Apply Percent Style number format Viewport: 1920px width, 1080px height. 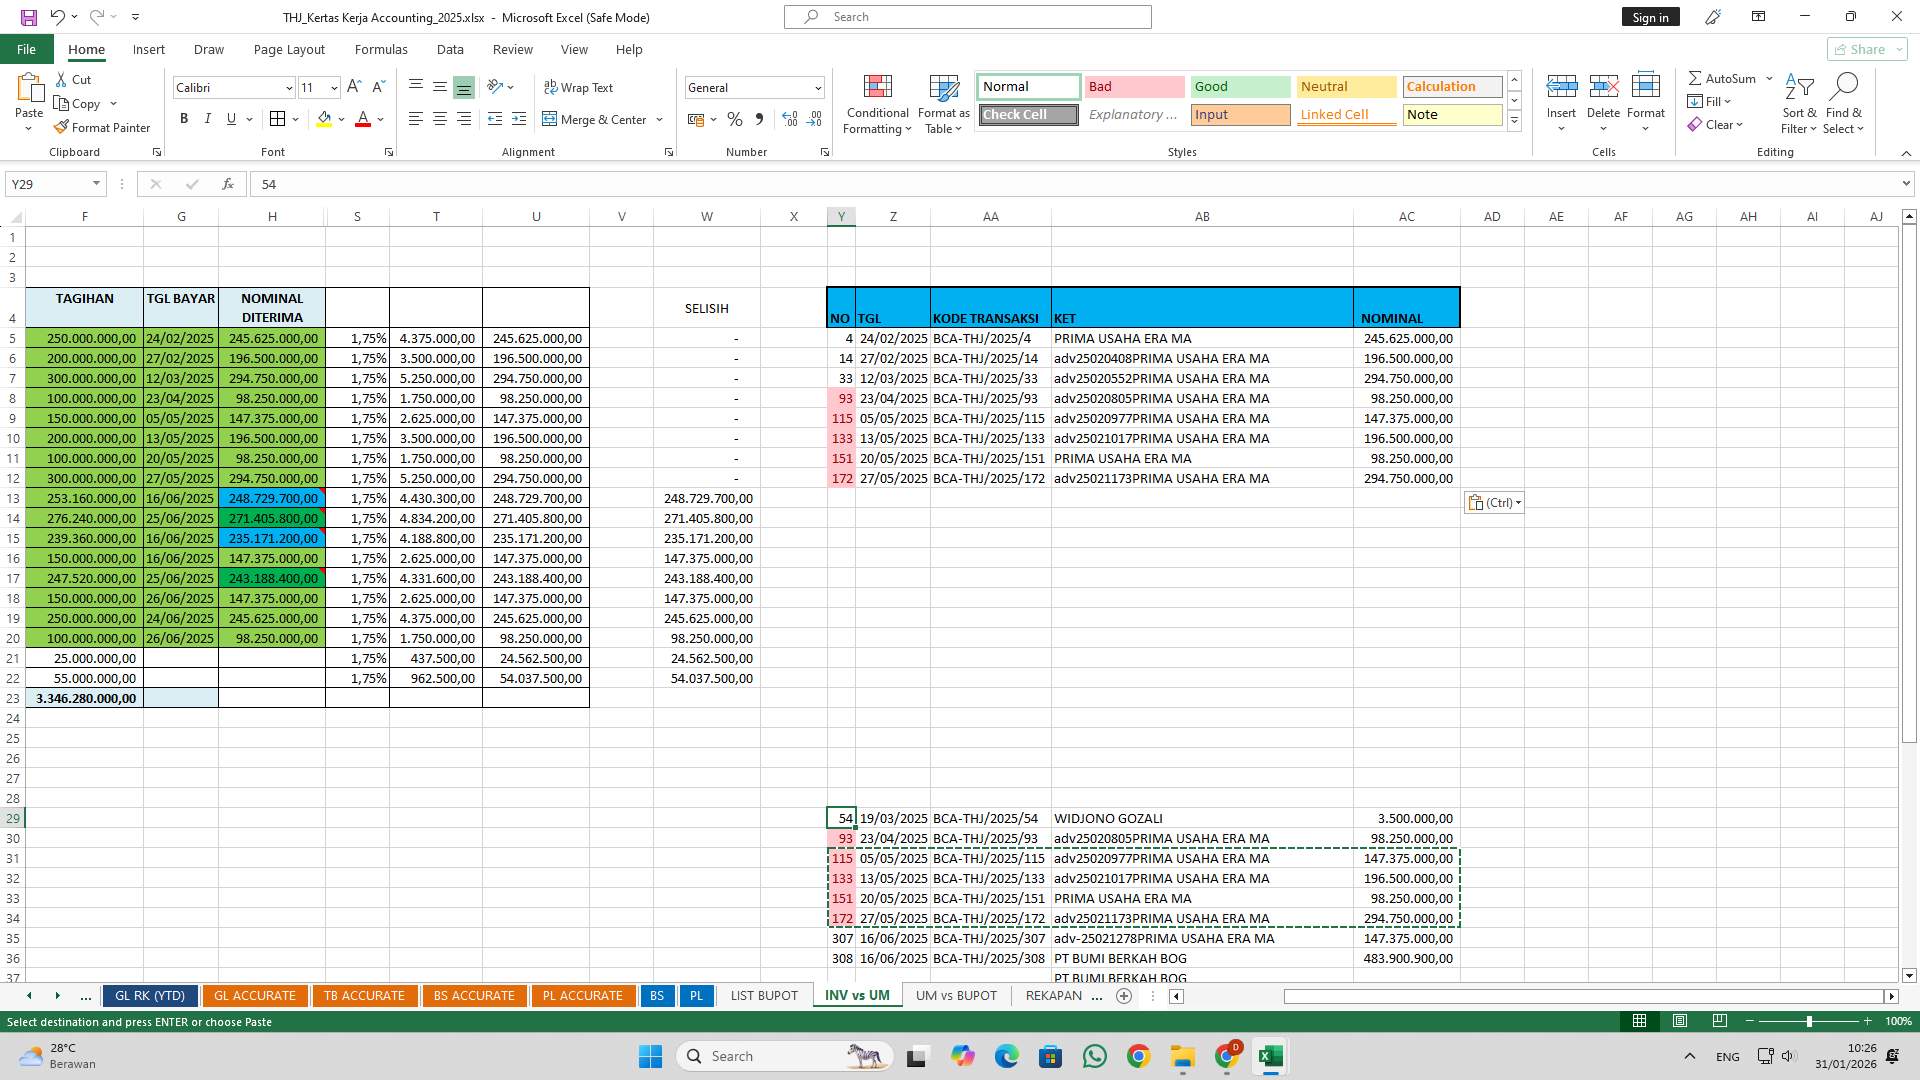[735, 119]
